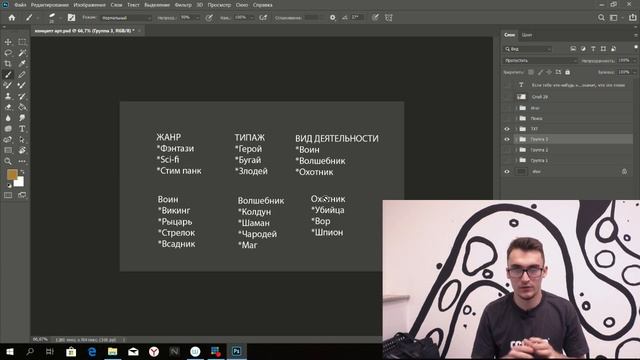Filter layers by type layer icon

593,49
